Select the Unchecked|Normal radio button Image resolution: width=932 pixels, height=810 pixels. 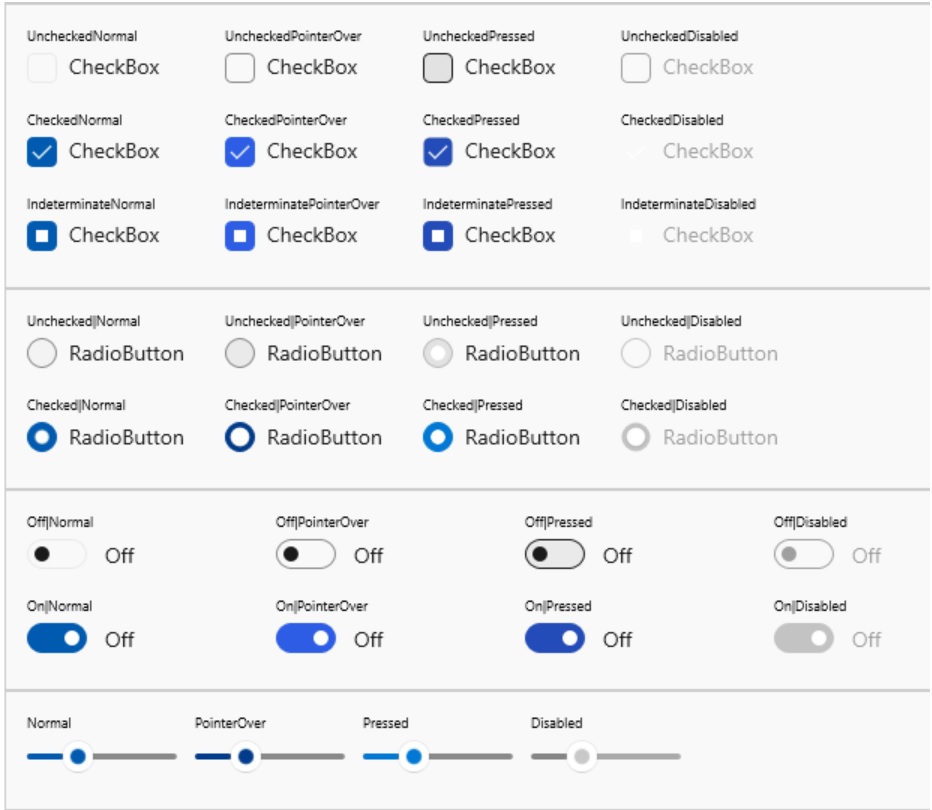pos(42,354)
